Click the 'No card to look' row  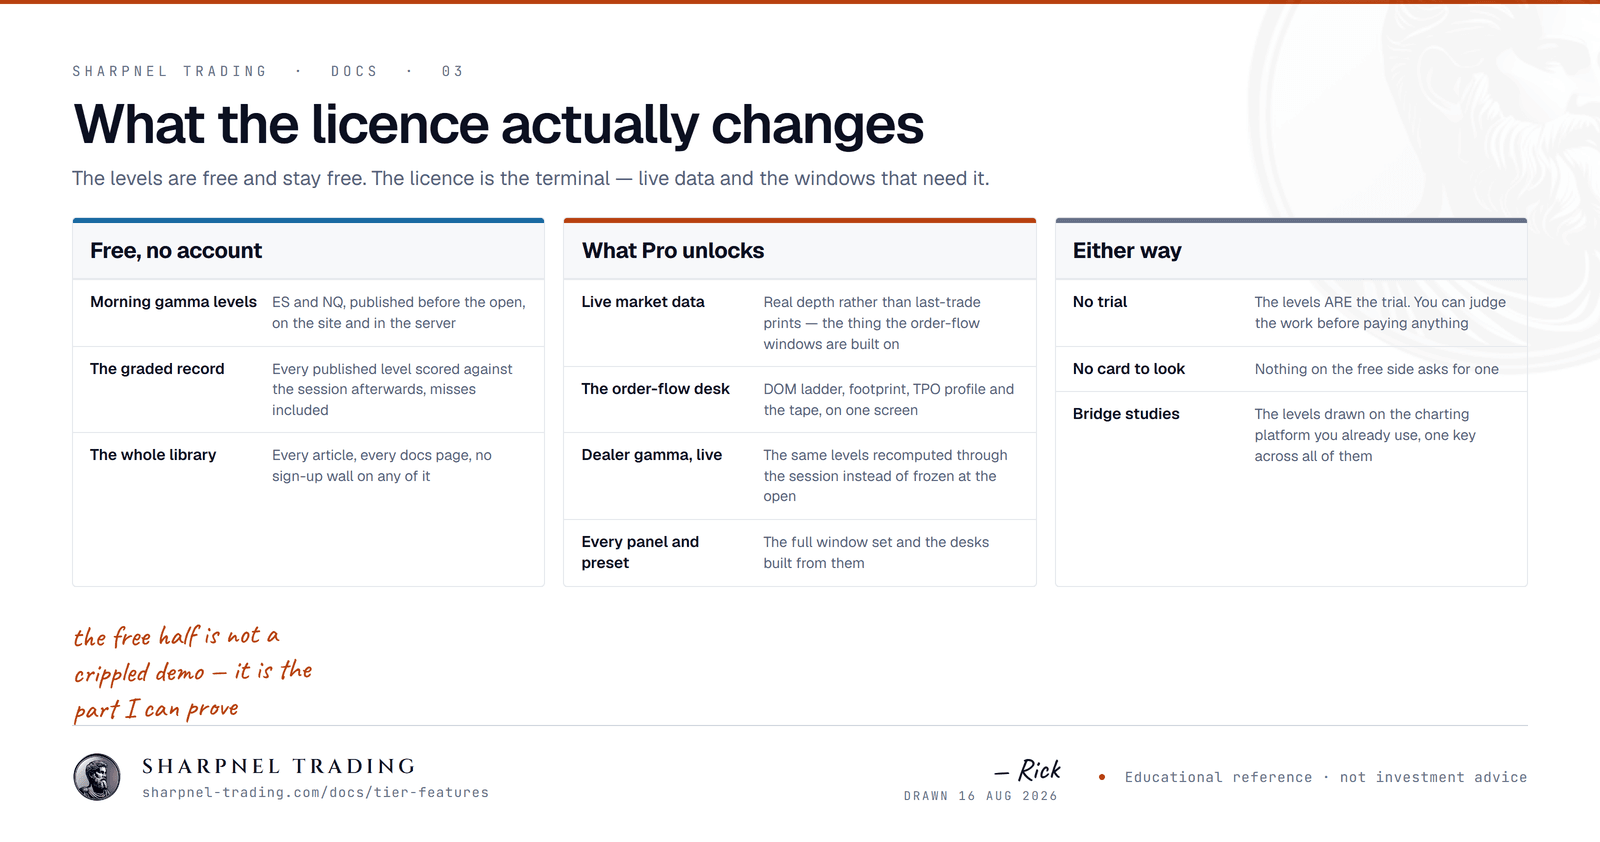point(1291,369)
